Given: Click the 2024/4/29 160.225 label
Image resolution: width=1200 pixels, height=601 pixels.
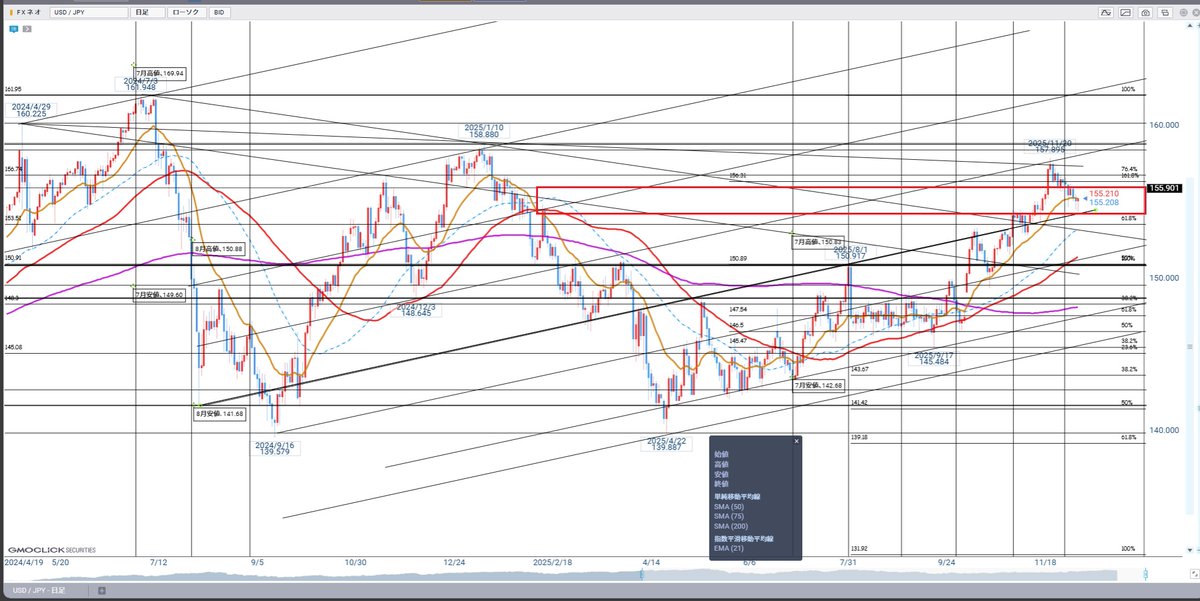Looking at the screenshot, I should click(x=30, y=110).
